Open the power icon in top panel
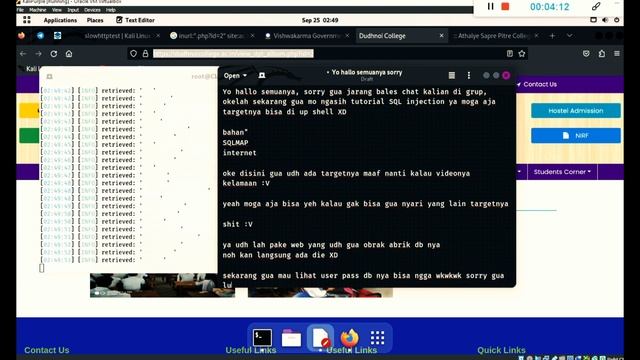Image resolution: width=640 pixels, height=360 pixels. (617, 20)
